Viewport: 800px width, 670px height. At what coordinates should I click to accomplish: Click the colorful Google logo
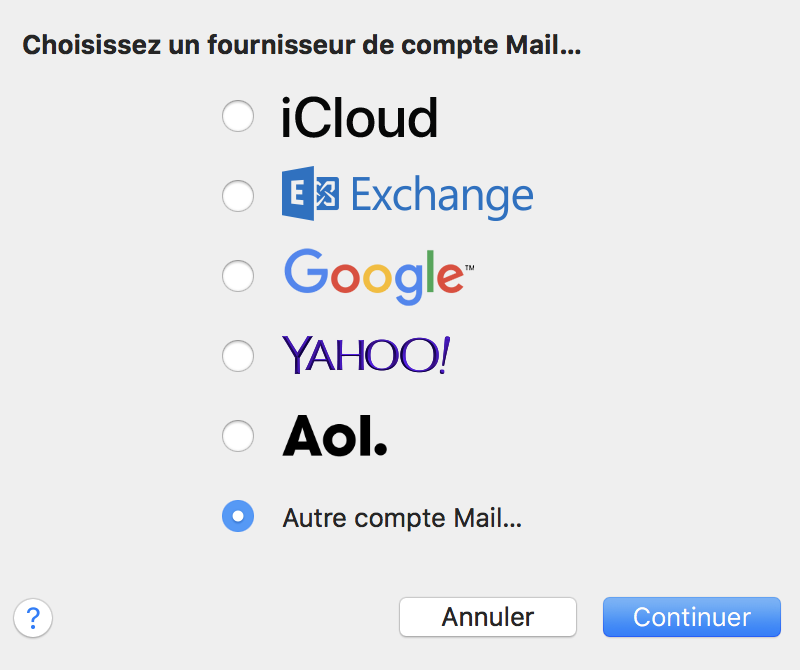point(374,274)
